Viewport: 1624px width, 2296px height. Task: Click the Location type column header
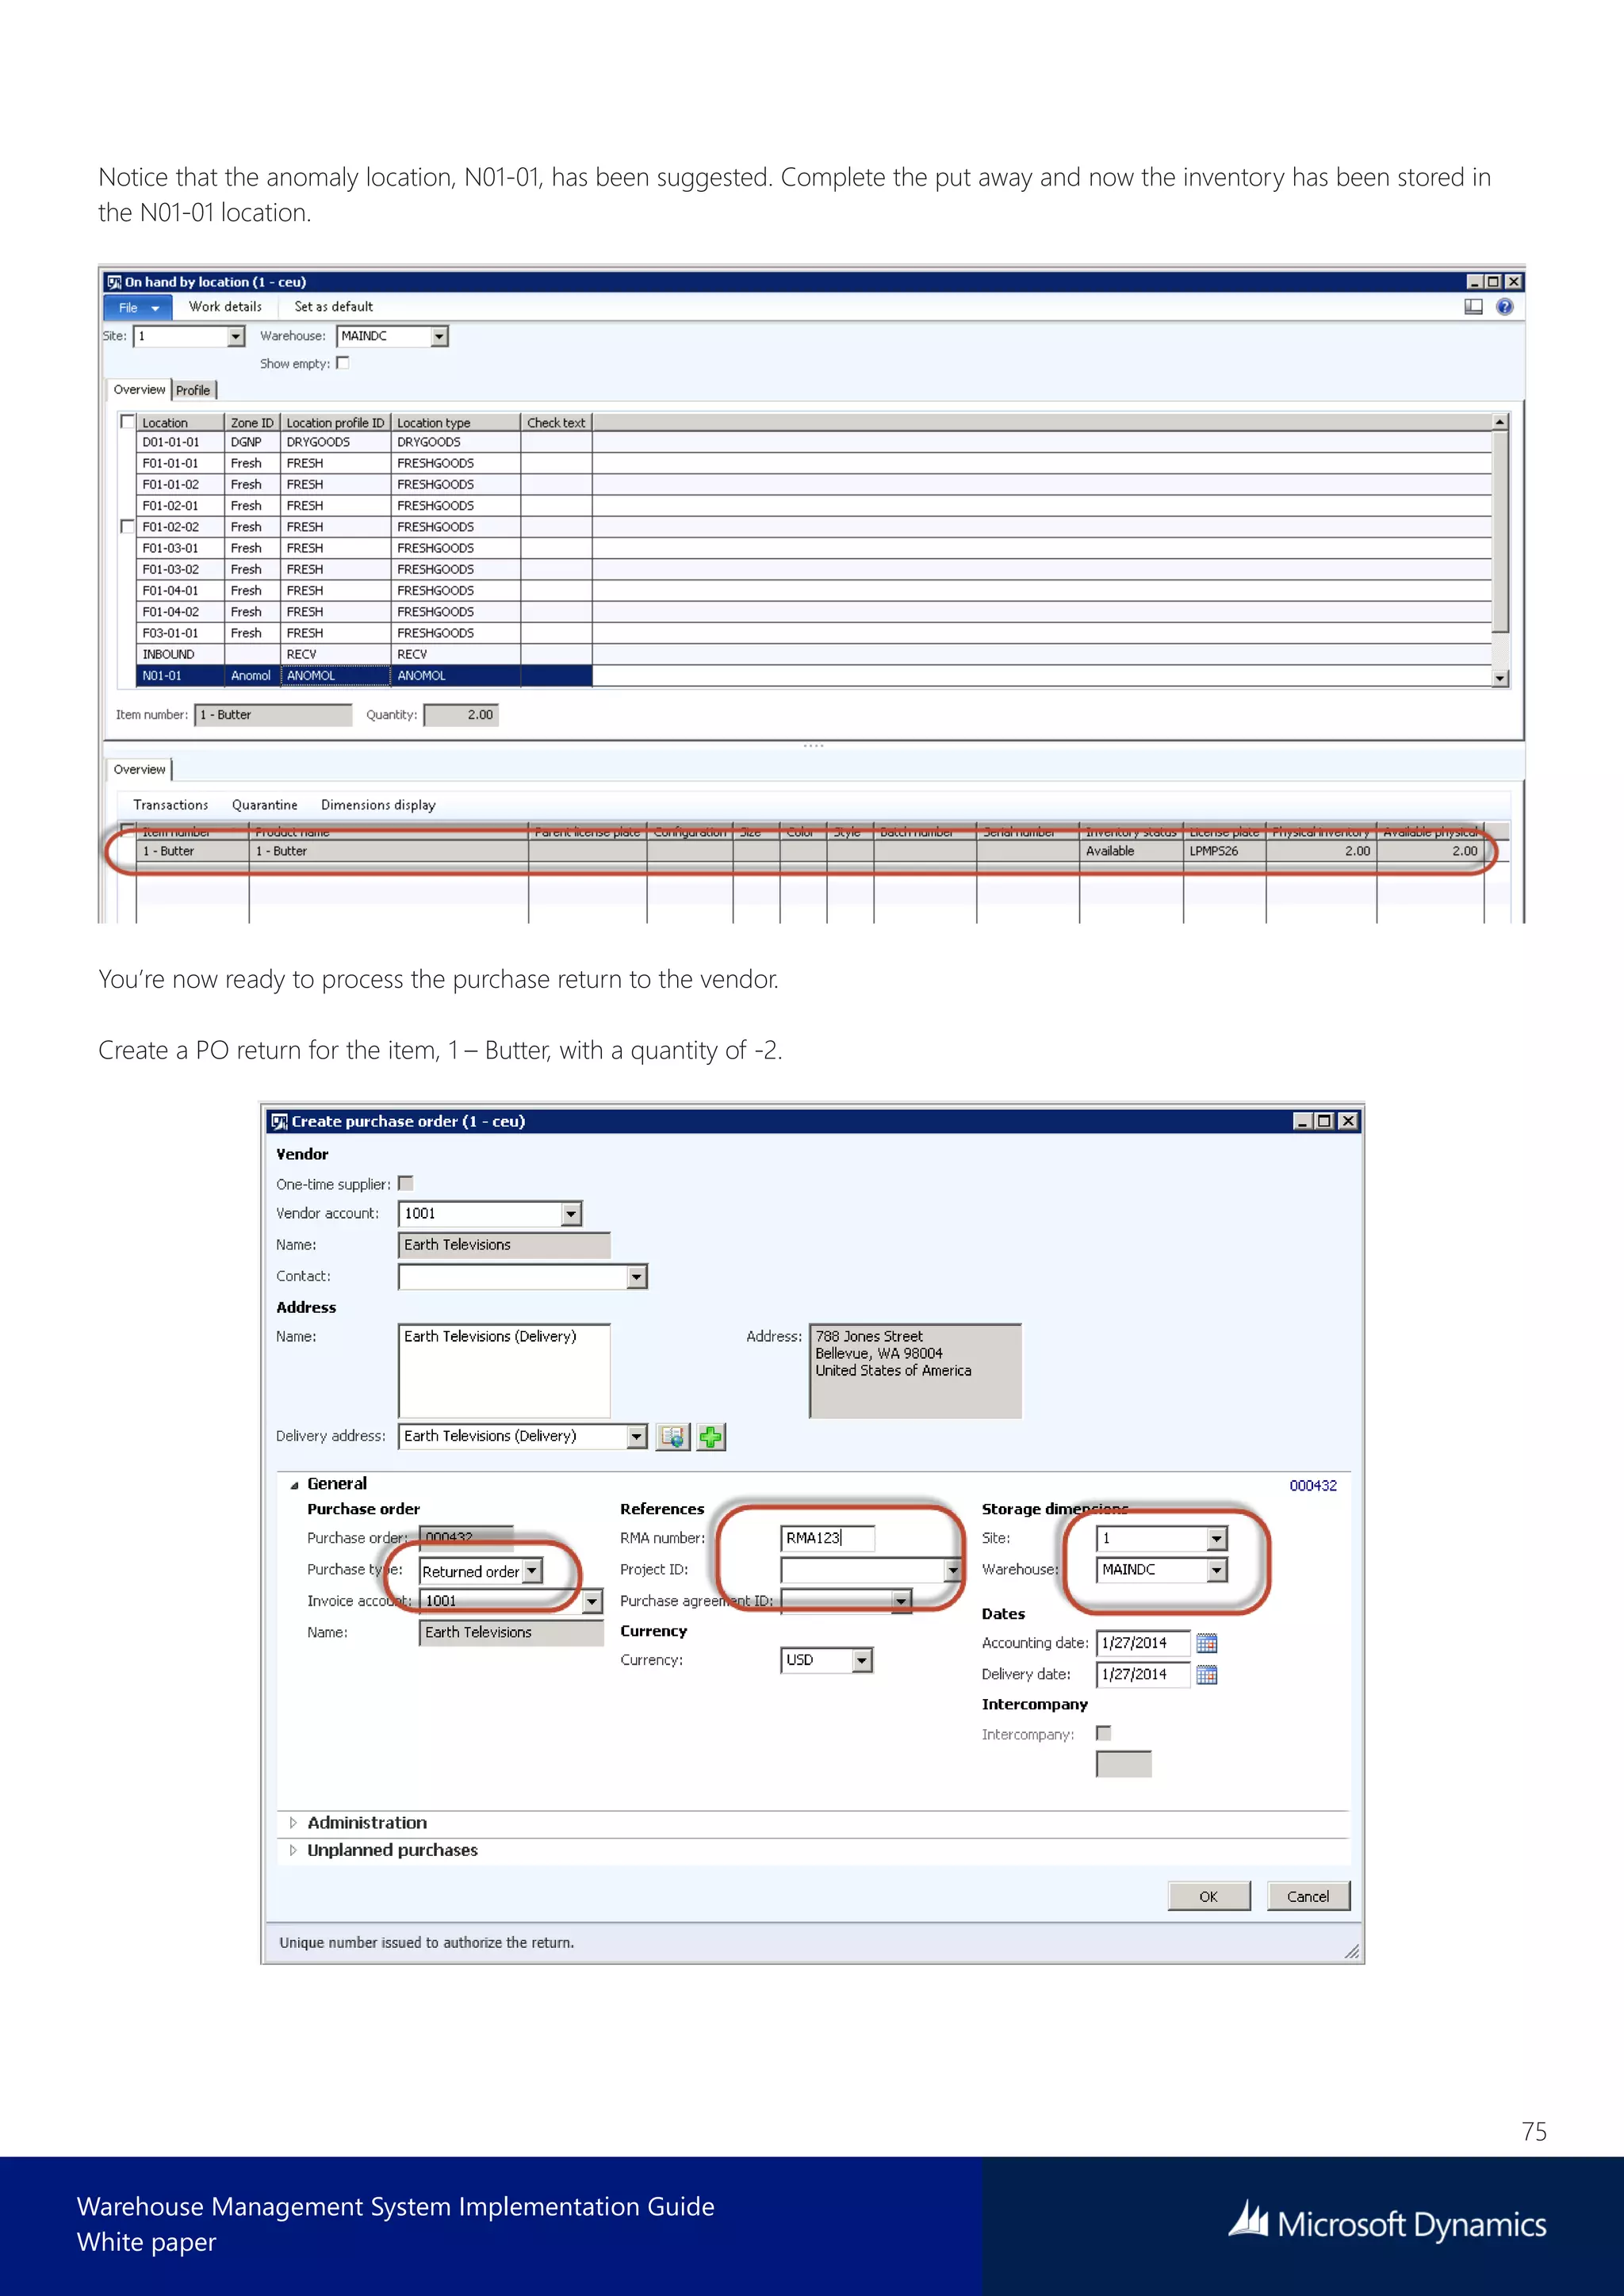point(455,423)
